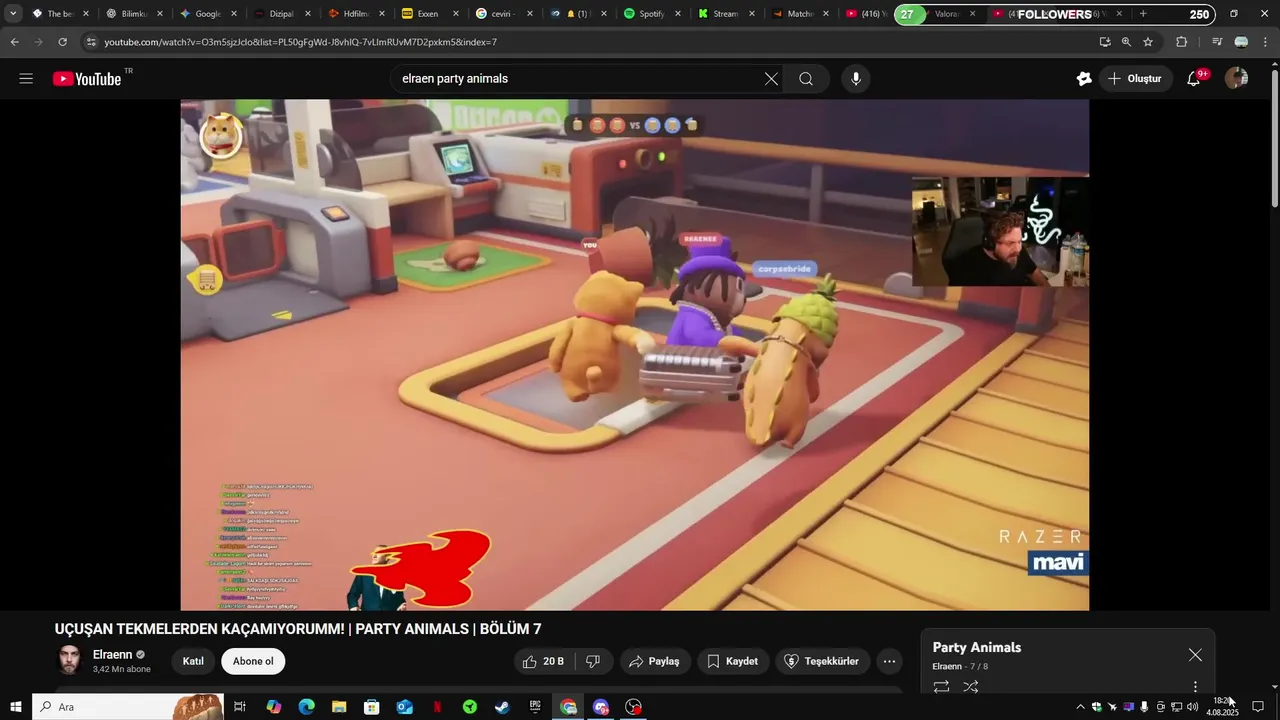The image size is (1280, 720).
Task: Click the Abone ol subscribe button
Action: click(253, 661)
